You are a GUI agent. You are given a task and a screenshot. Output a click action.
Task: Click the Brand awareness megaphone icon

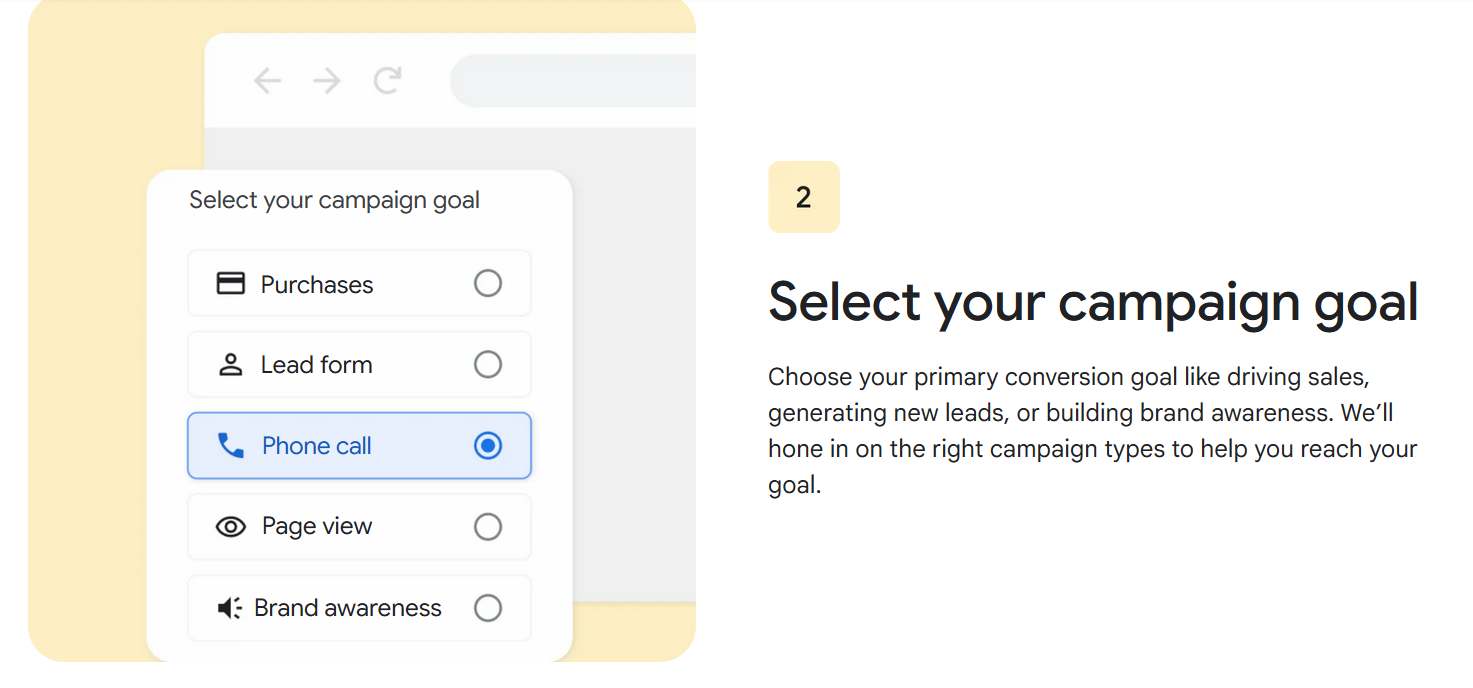tap(230, 608)
